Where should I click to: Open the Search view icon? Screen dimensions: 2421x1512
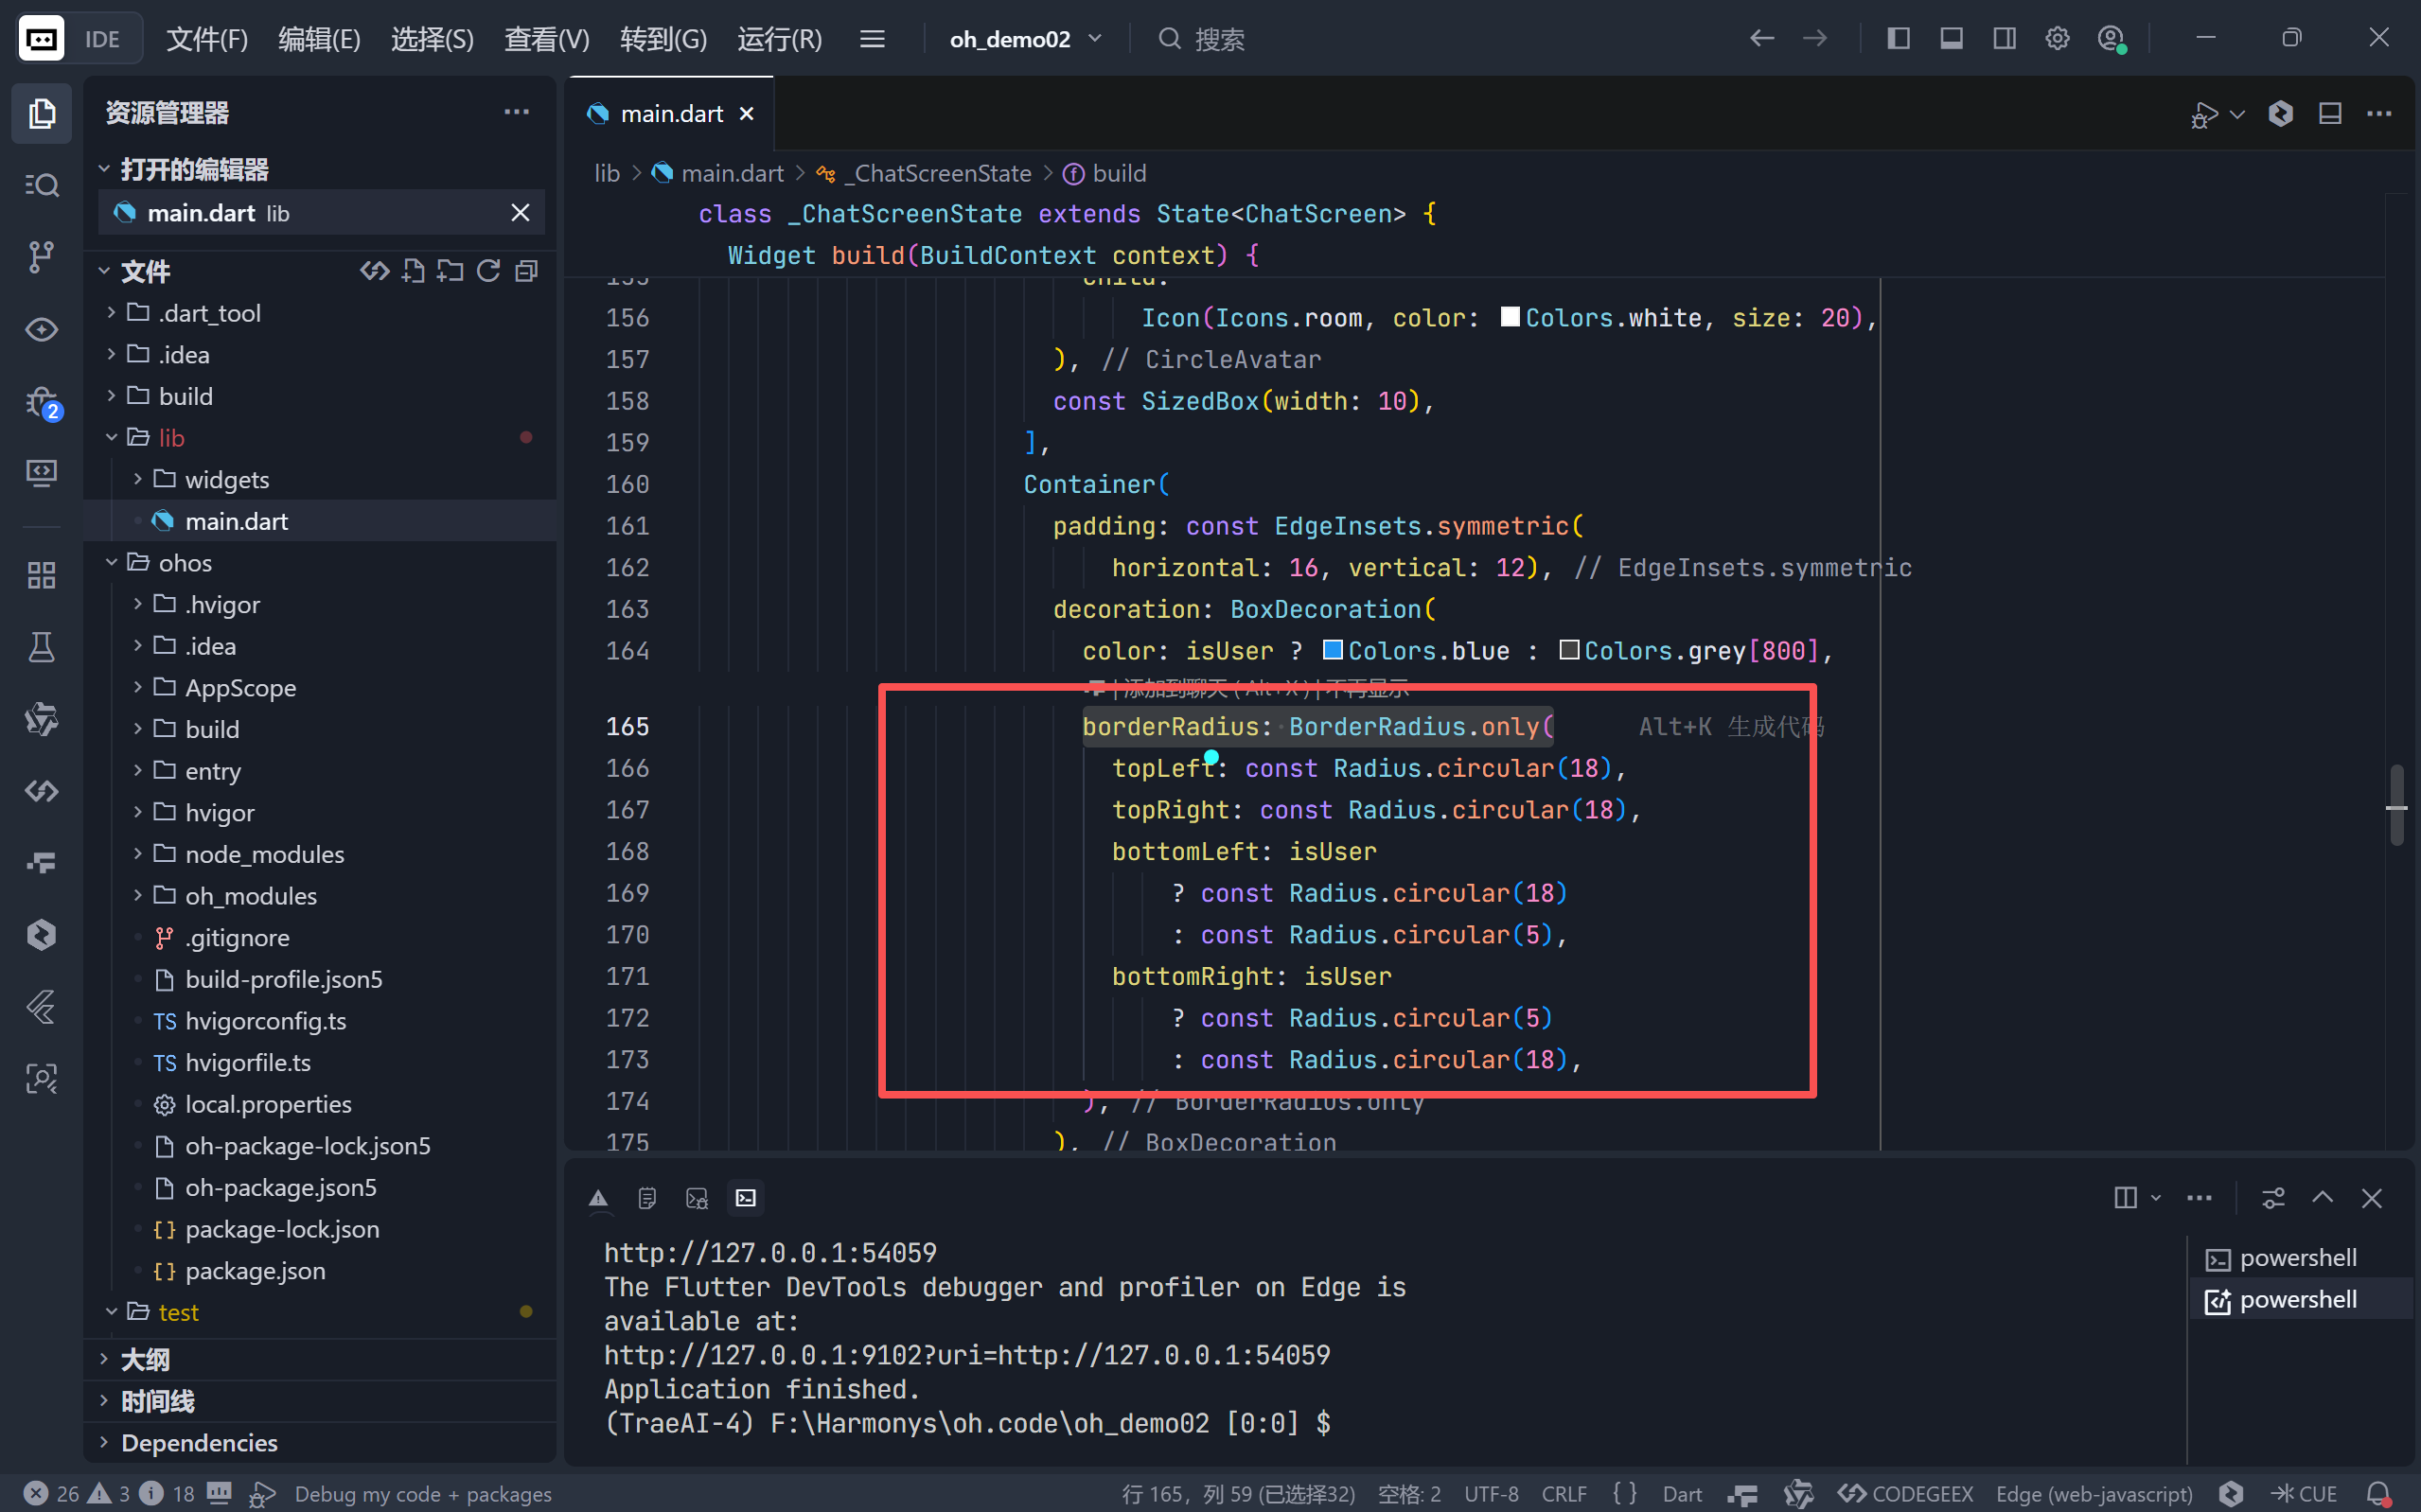pyautogui.click(x=41, y=185)
